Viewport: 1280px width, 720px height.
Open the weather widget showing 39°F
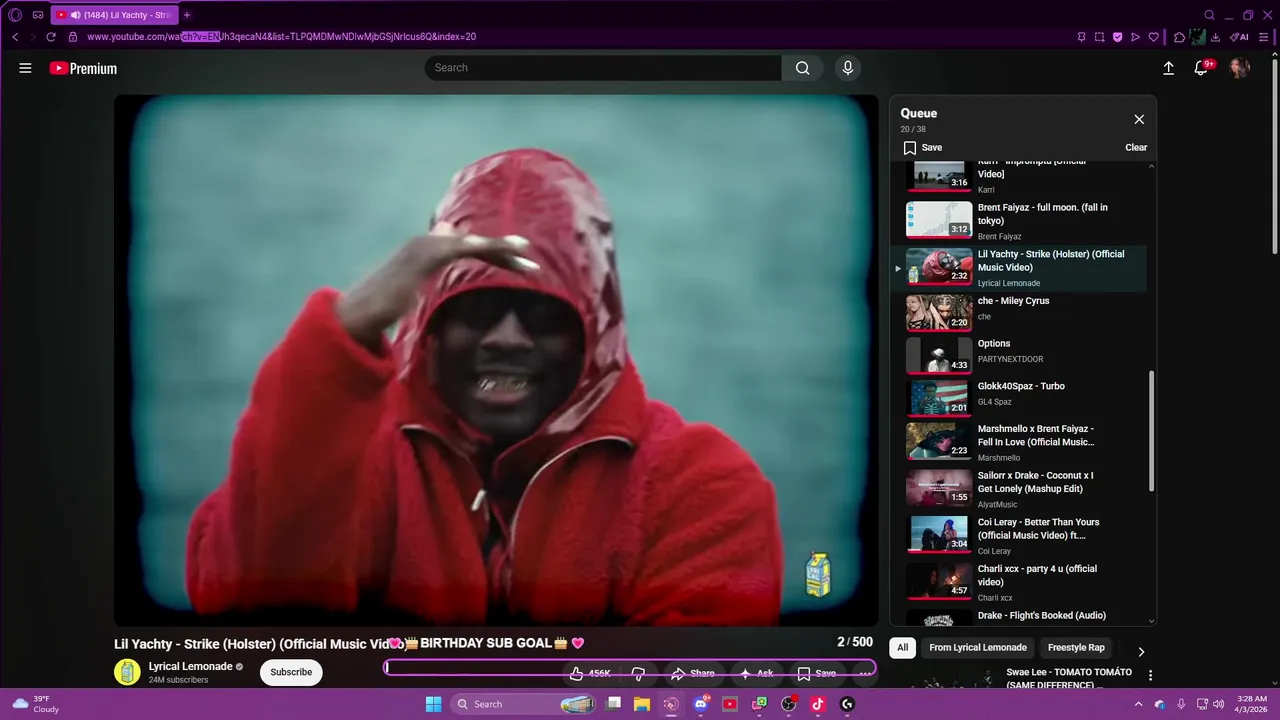click(x=36, y=704)
